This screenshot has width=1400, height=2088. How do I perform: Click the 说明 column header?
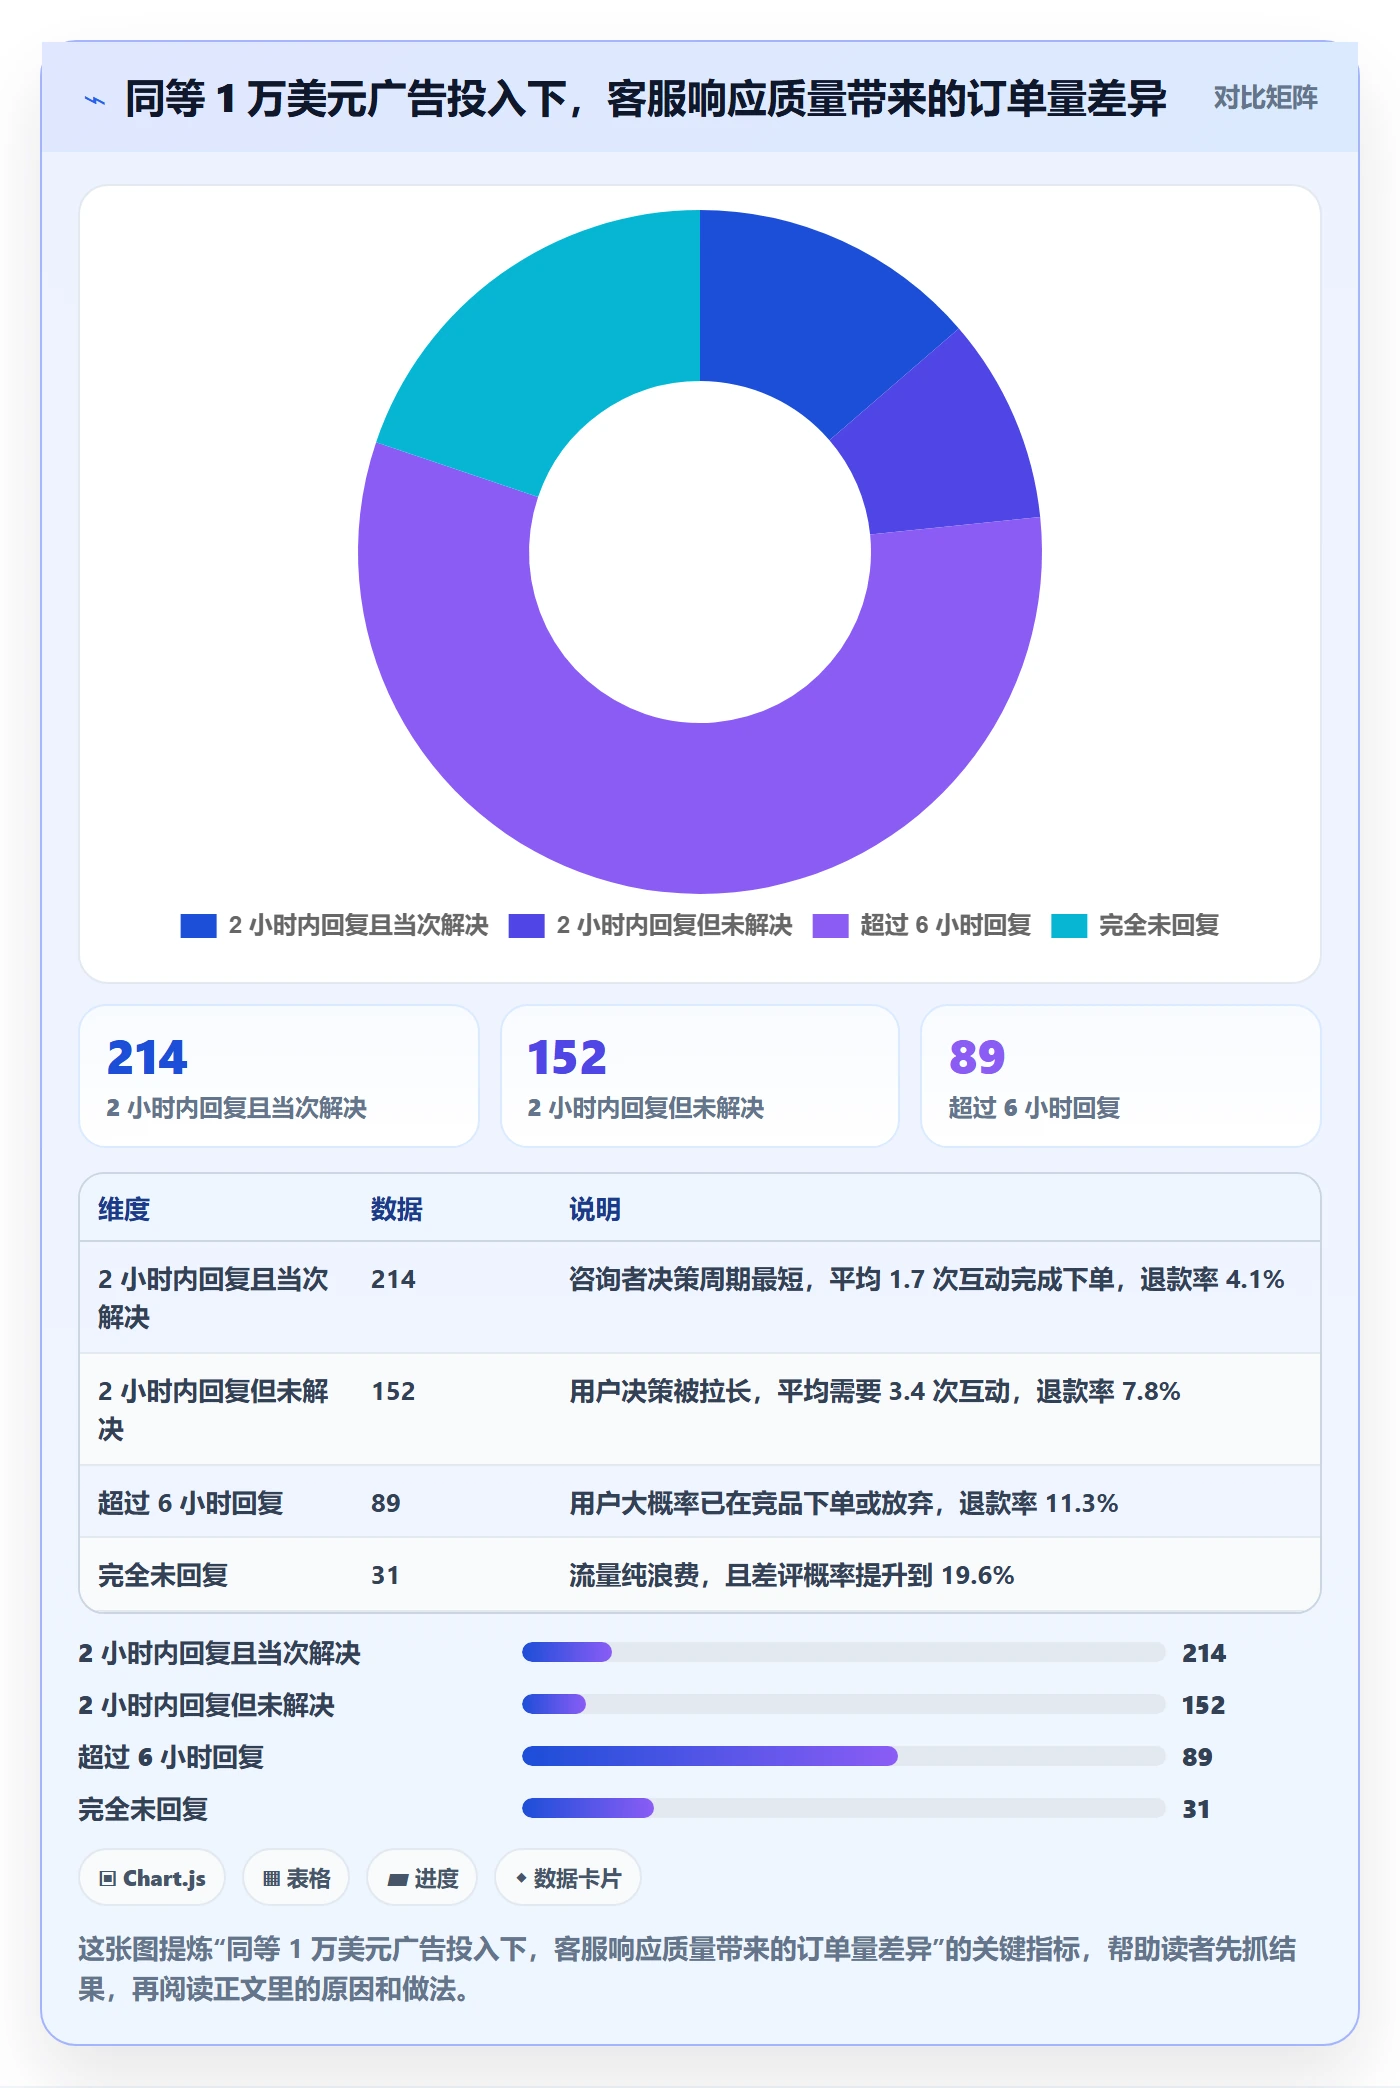(x=595, y=1210)
